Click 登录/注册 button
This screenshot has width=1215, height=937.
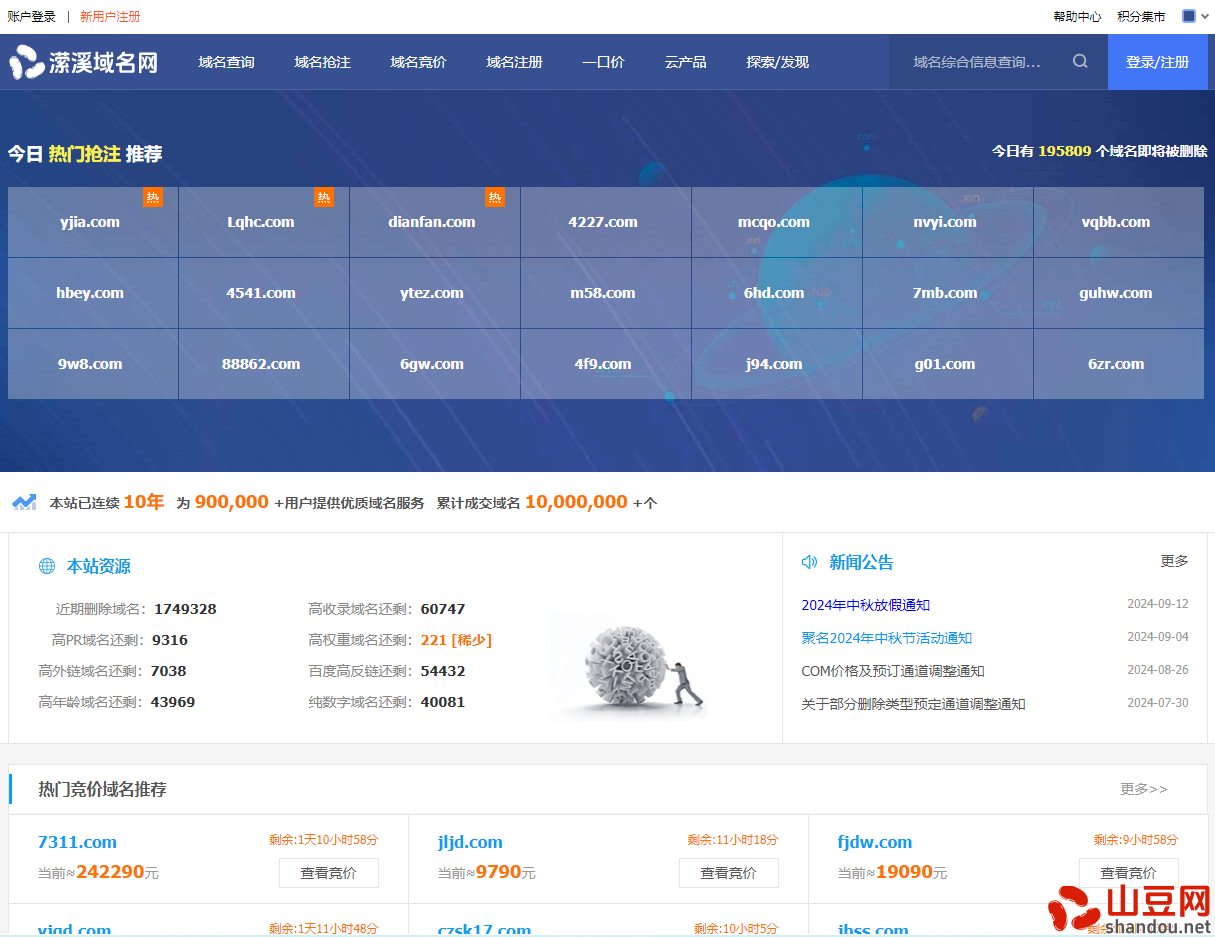pos(1157,61)
